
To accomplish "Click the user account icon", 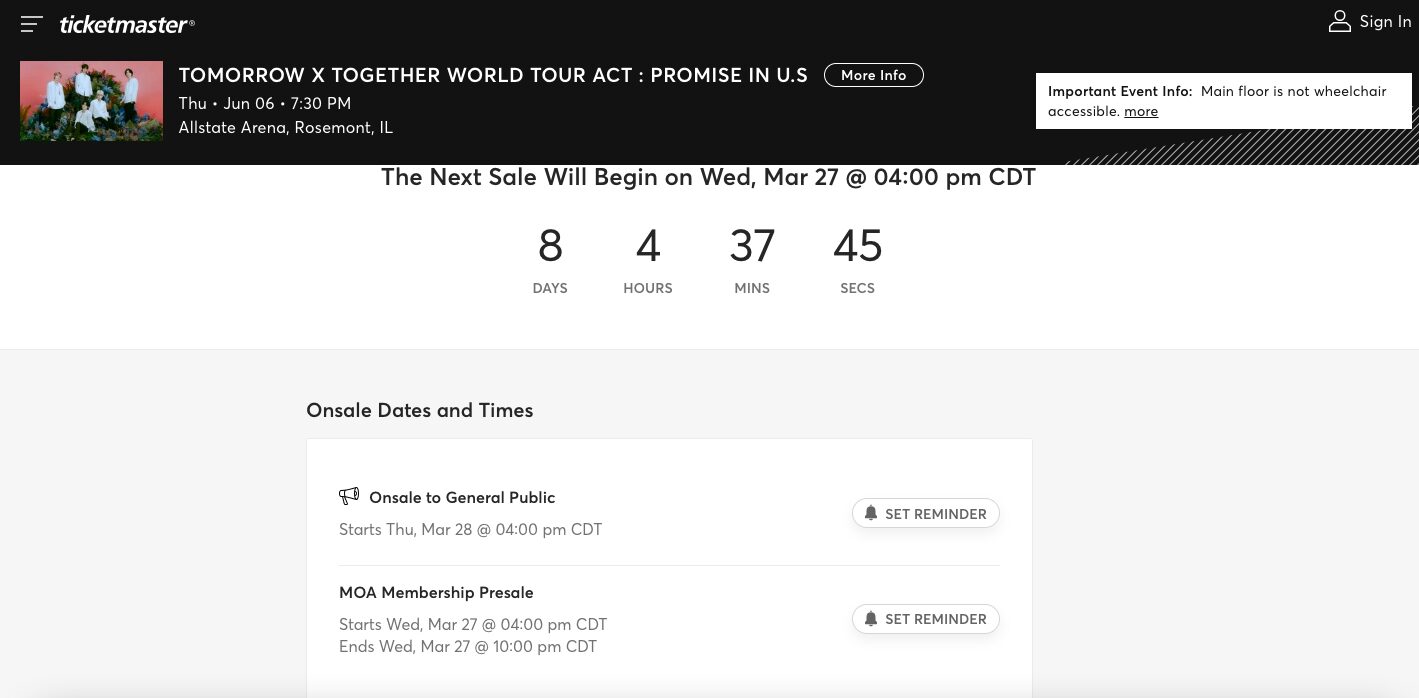I will [x=1339, y=22].
